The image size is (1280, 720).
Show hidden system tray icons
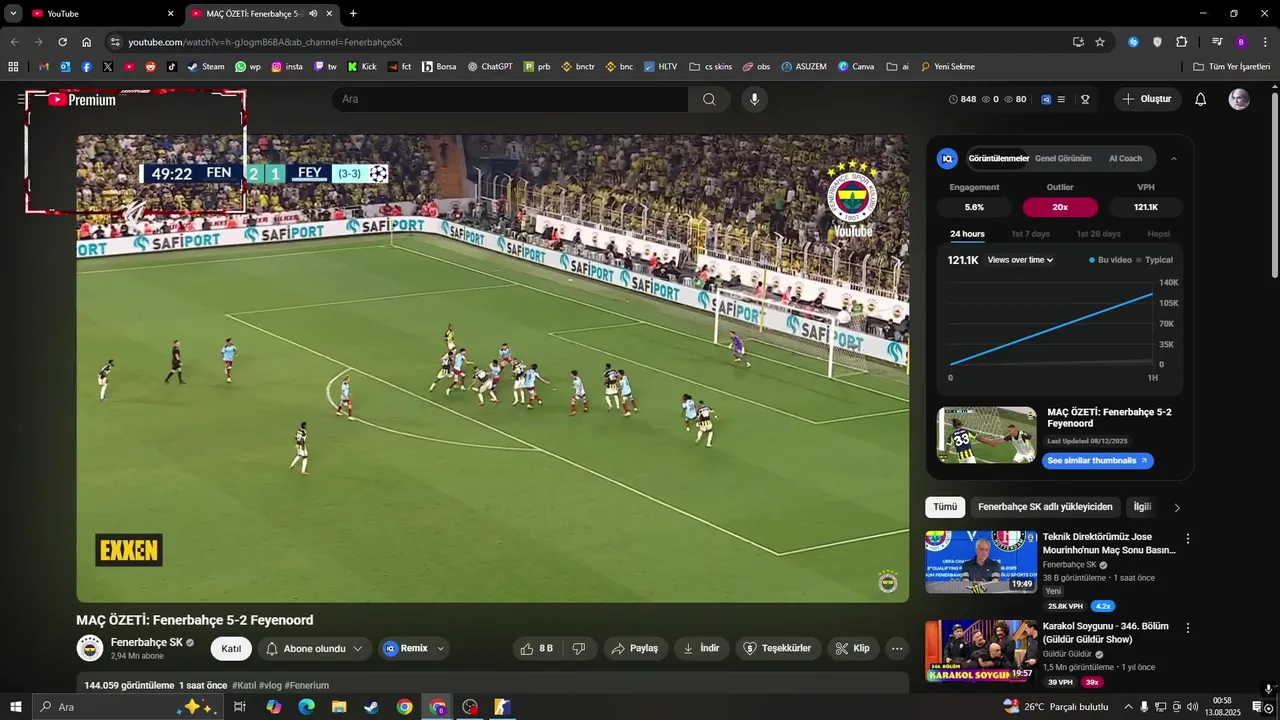pos(1129,707)
